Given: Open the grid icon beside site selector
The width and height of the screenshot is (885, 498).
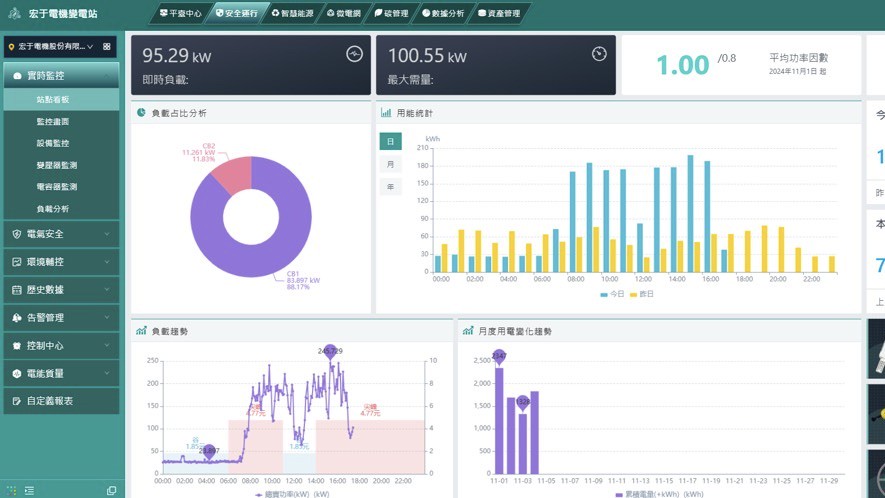Looking at the screenshot, I should 107,46.
